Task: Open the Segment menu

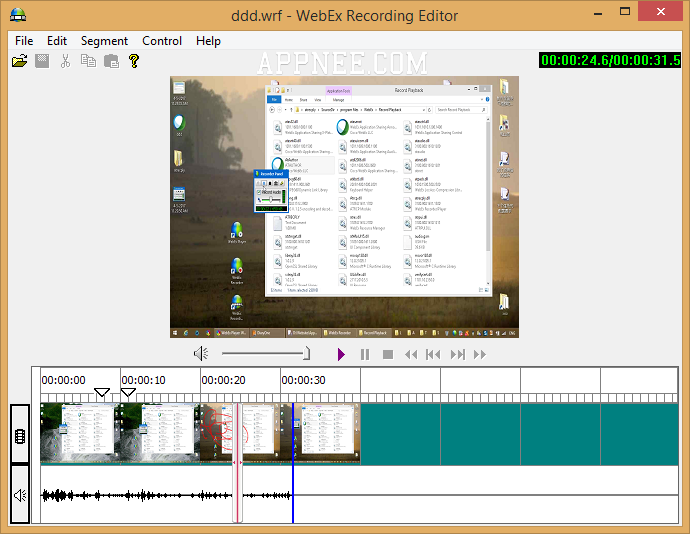Action: pyautogui.click(x=104, y=41)
